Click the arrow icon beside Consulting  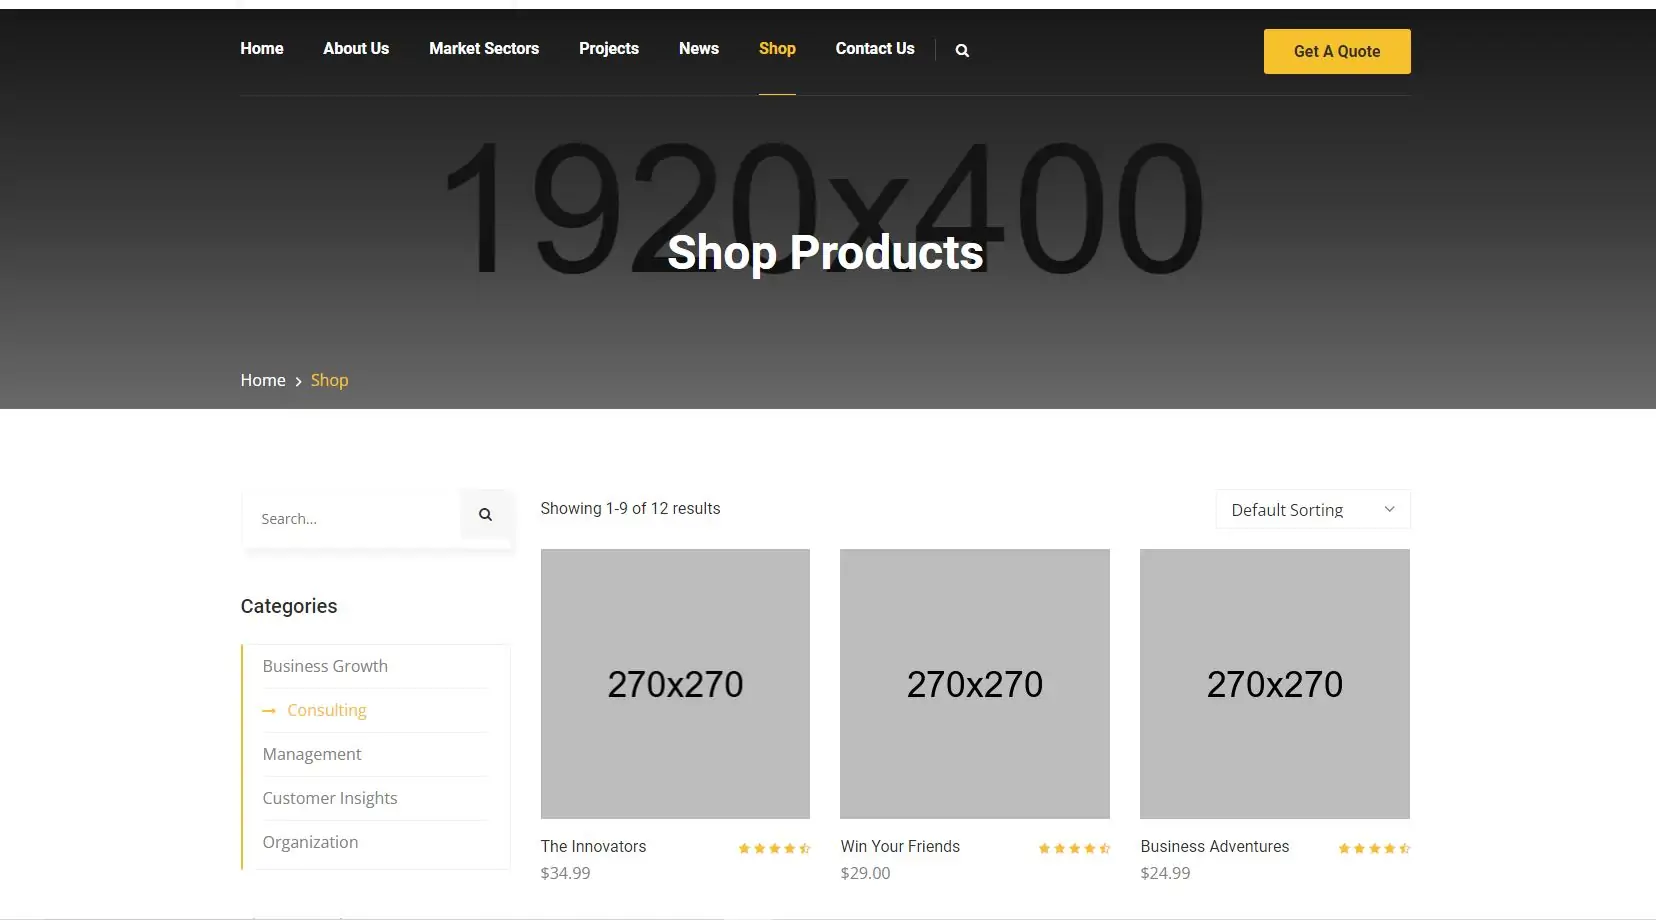[x=268, y=711]
